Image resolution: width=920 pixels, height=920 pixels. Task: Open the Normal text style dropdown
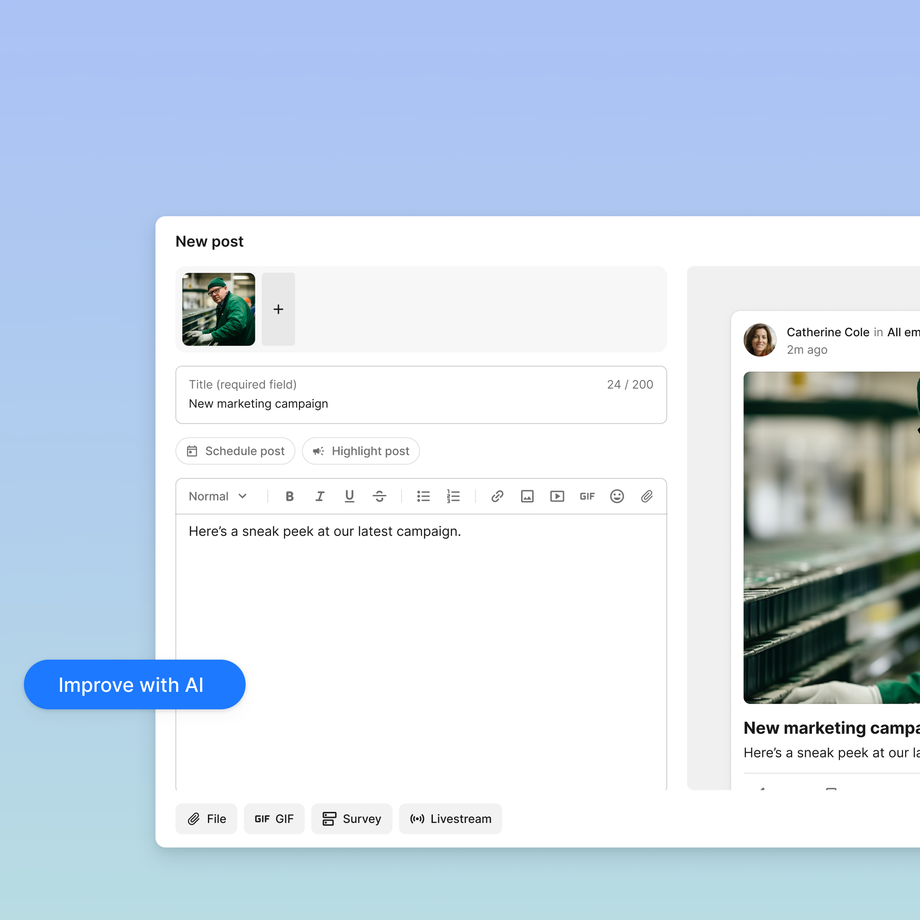pos(218,496)
